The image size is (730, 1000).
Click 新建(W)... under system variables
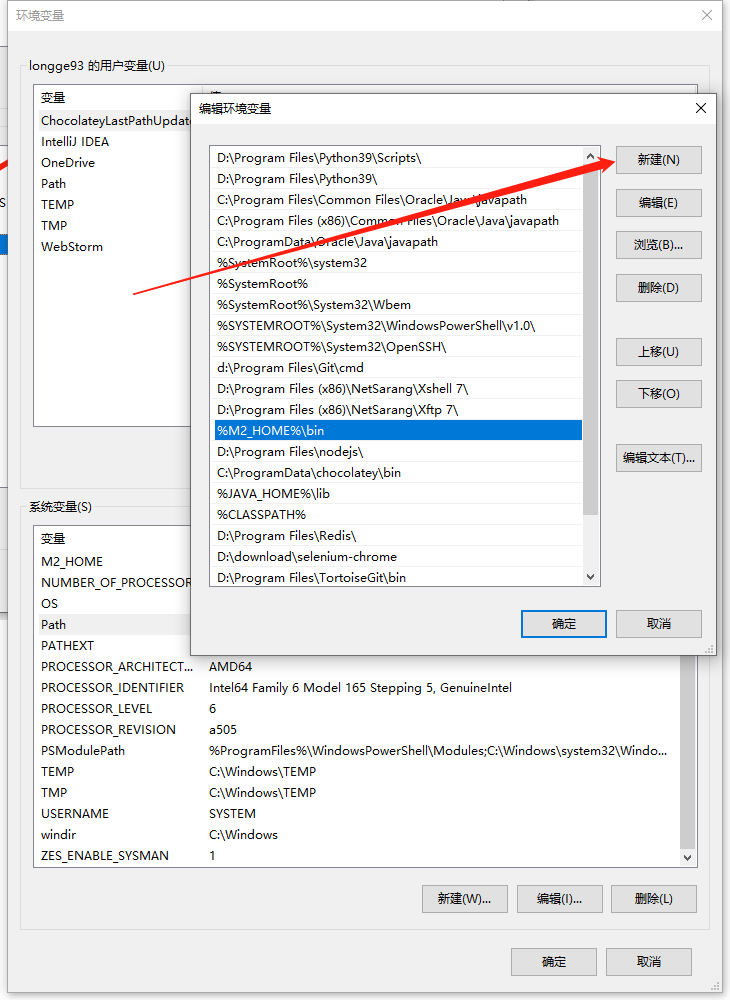tap(465, 899)
